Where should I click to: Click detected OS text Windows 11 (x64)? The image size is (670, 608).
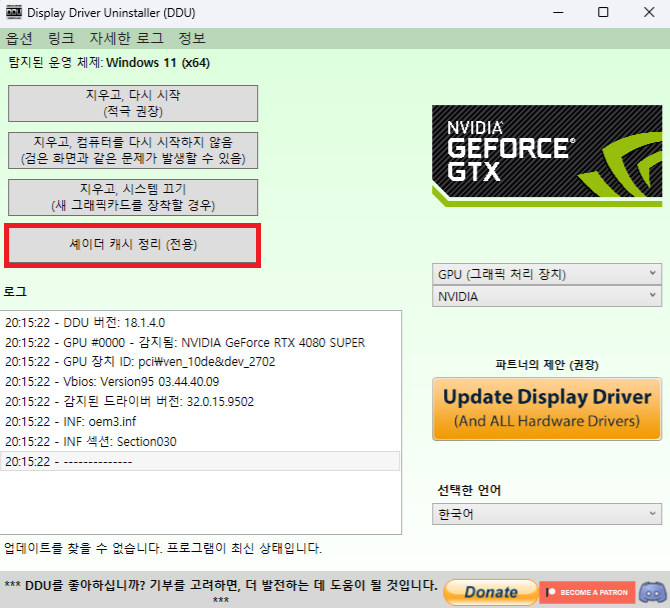[158, 63]
